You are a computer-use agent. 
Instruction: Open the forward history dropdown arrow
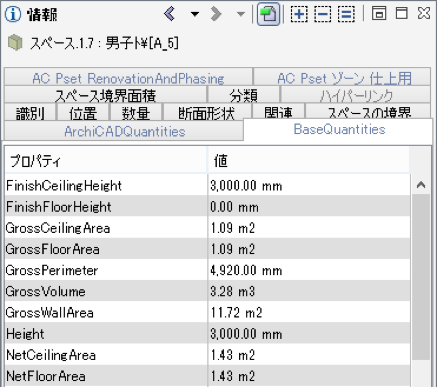click(x=240, y=14)
